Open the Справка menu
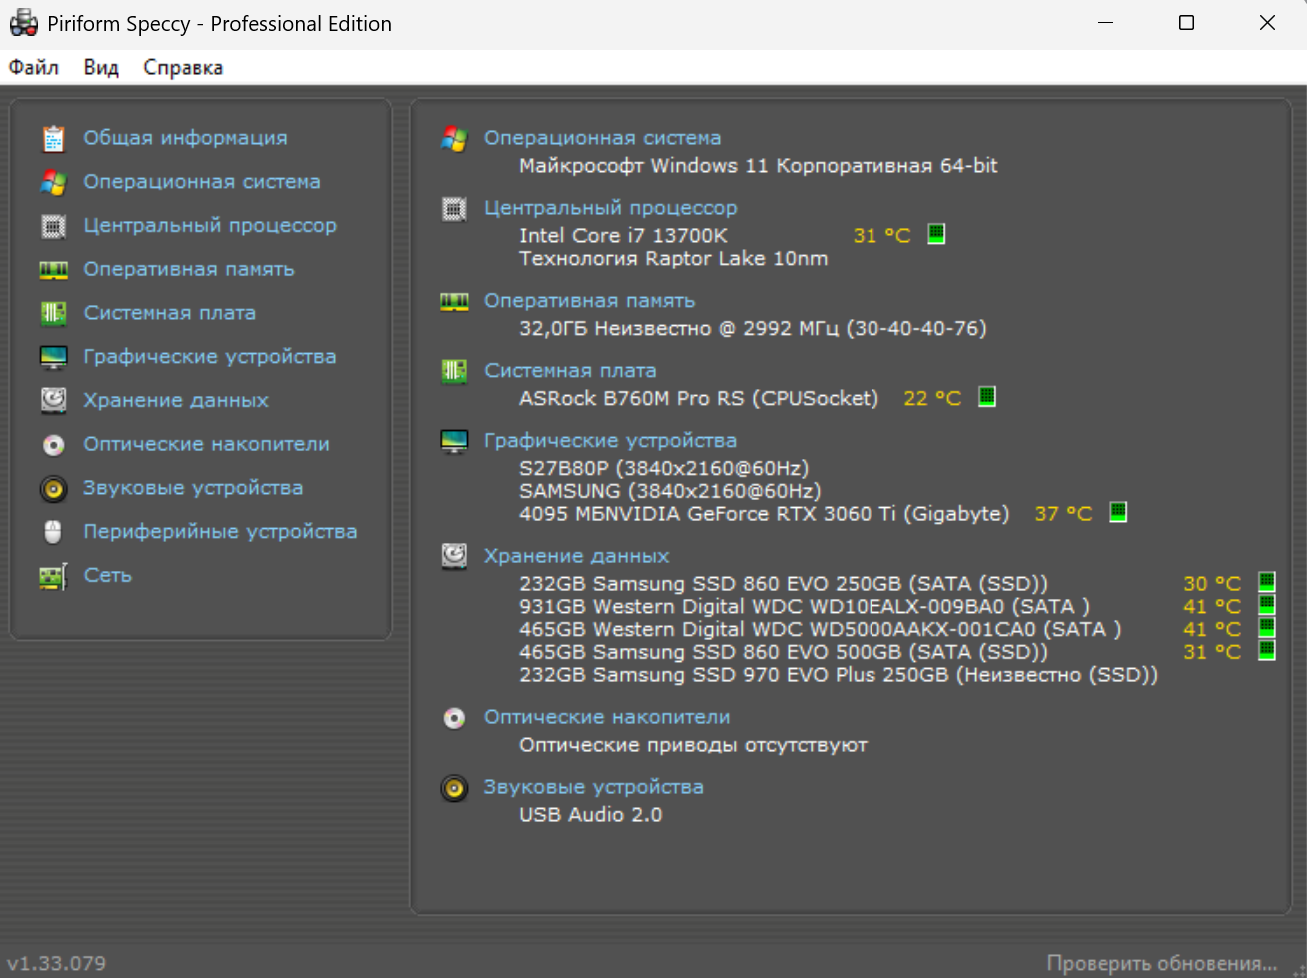Image resolution: width=1307 pixels, height=978 pixels. [x=183, y=67]
